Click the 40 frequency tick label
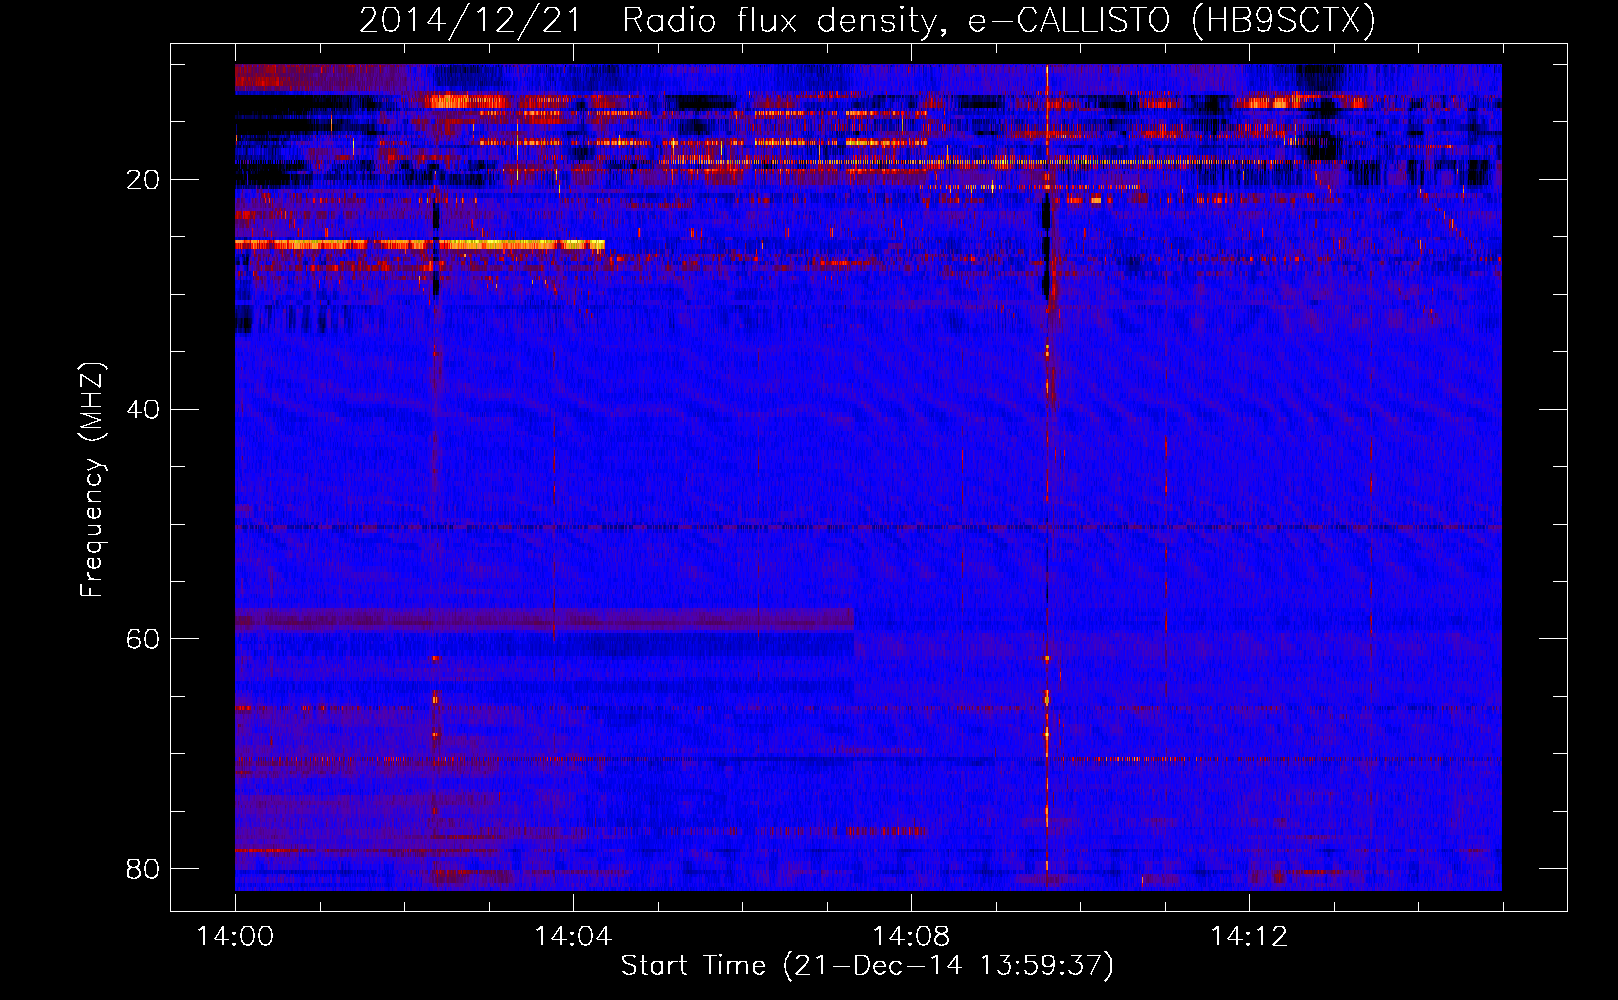Screen dimensions: 1618x1000 [143, 409]
